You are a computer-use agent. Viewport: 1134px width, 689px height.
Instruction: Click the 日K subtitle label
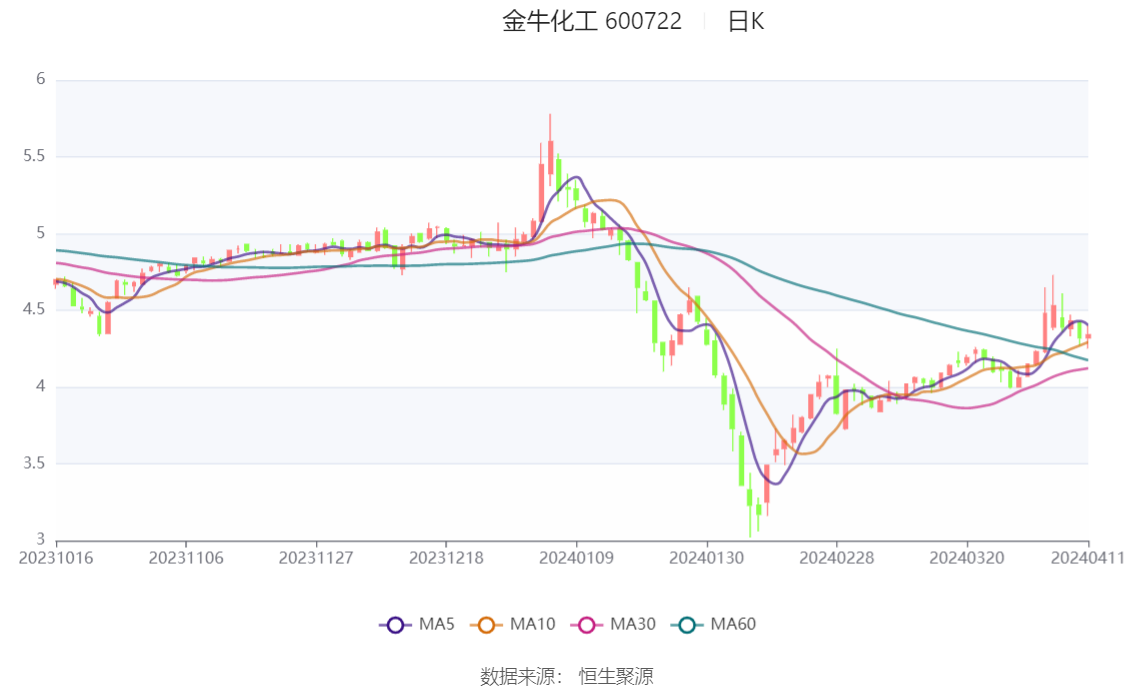click(x=746, y=22)
